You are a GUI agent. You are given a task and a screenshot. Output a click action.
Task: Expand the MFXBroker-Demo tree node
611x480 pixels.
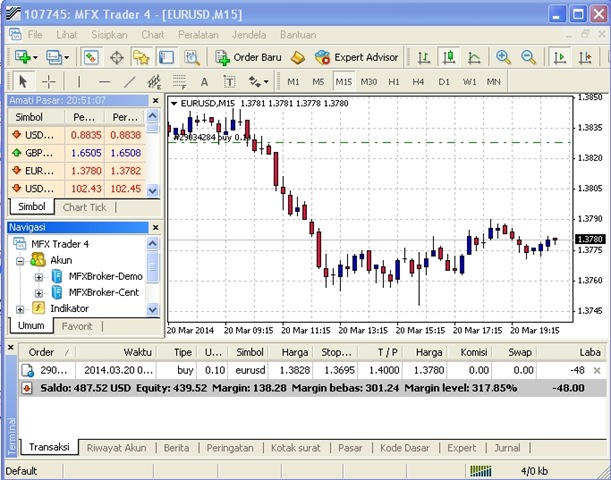coord(39,276)
